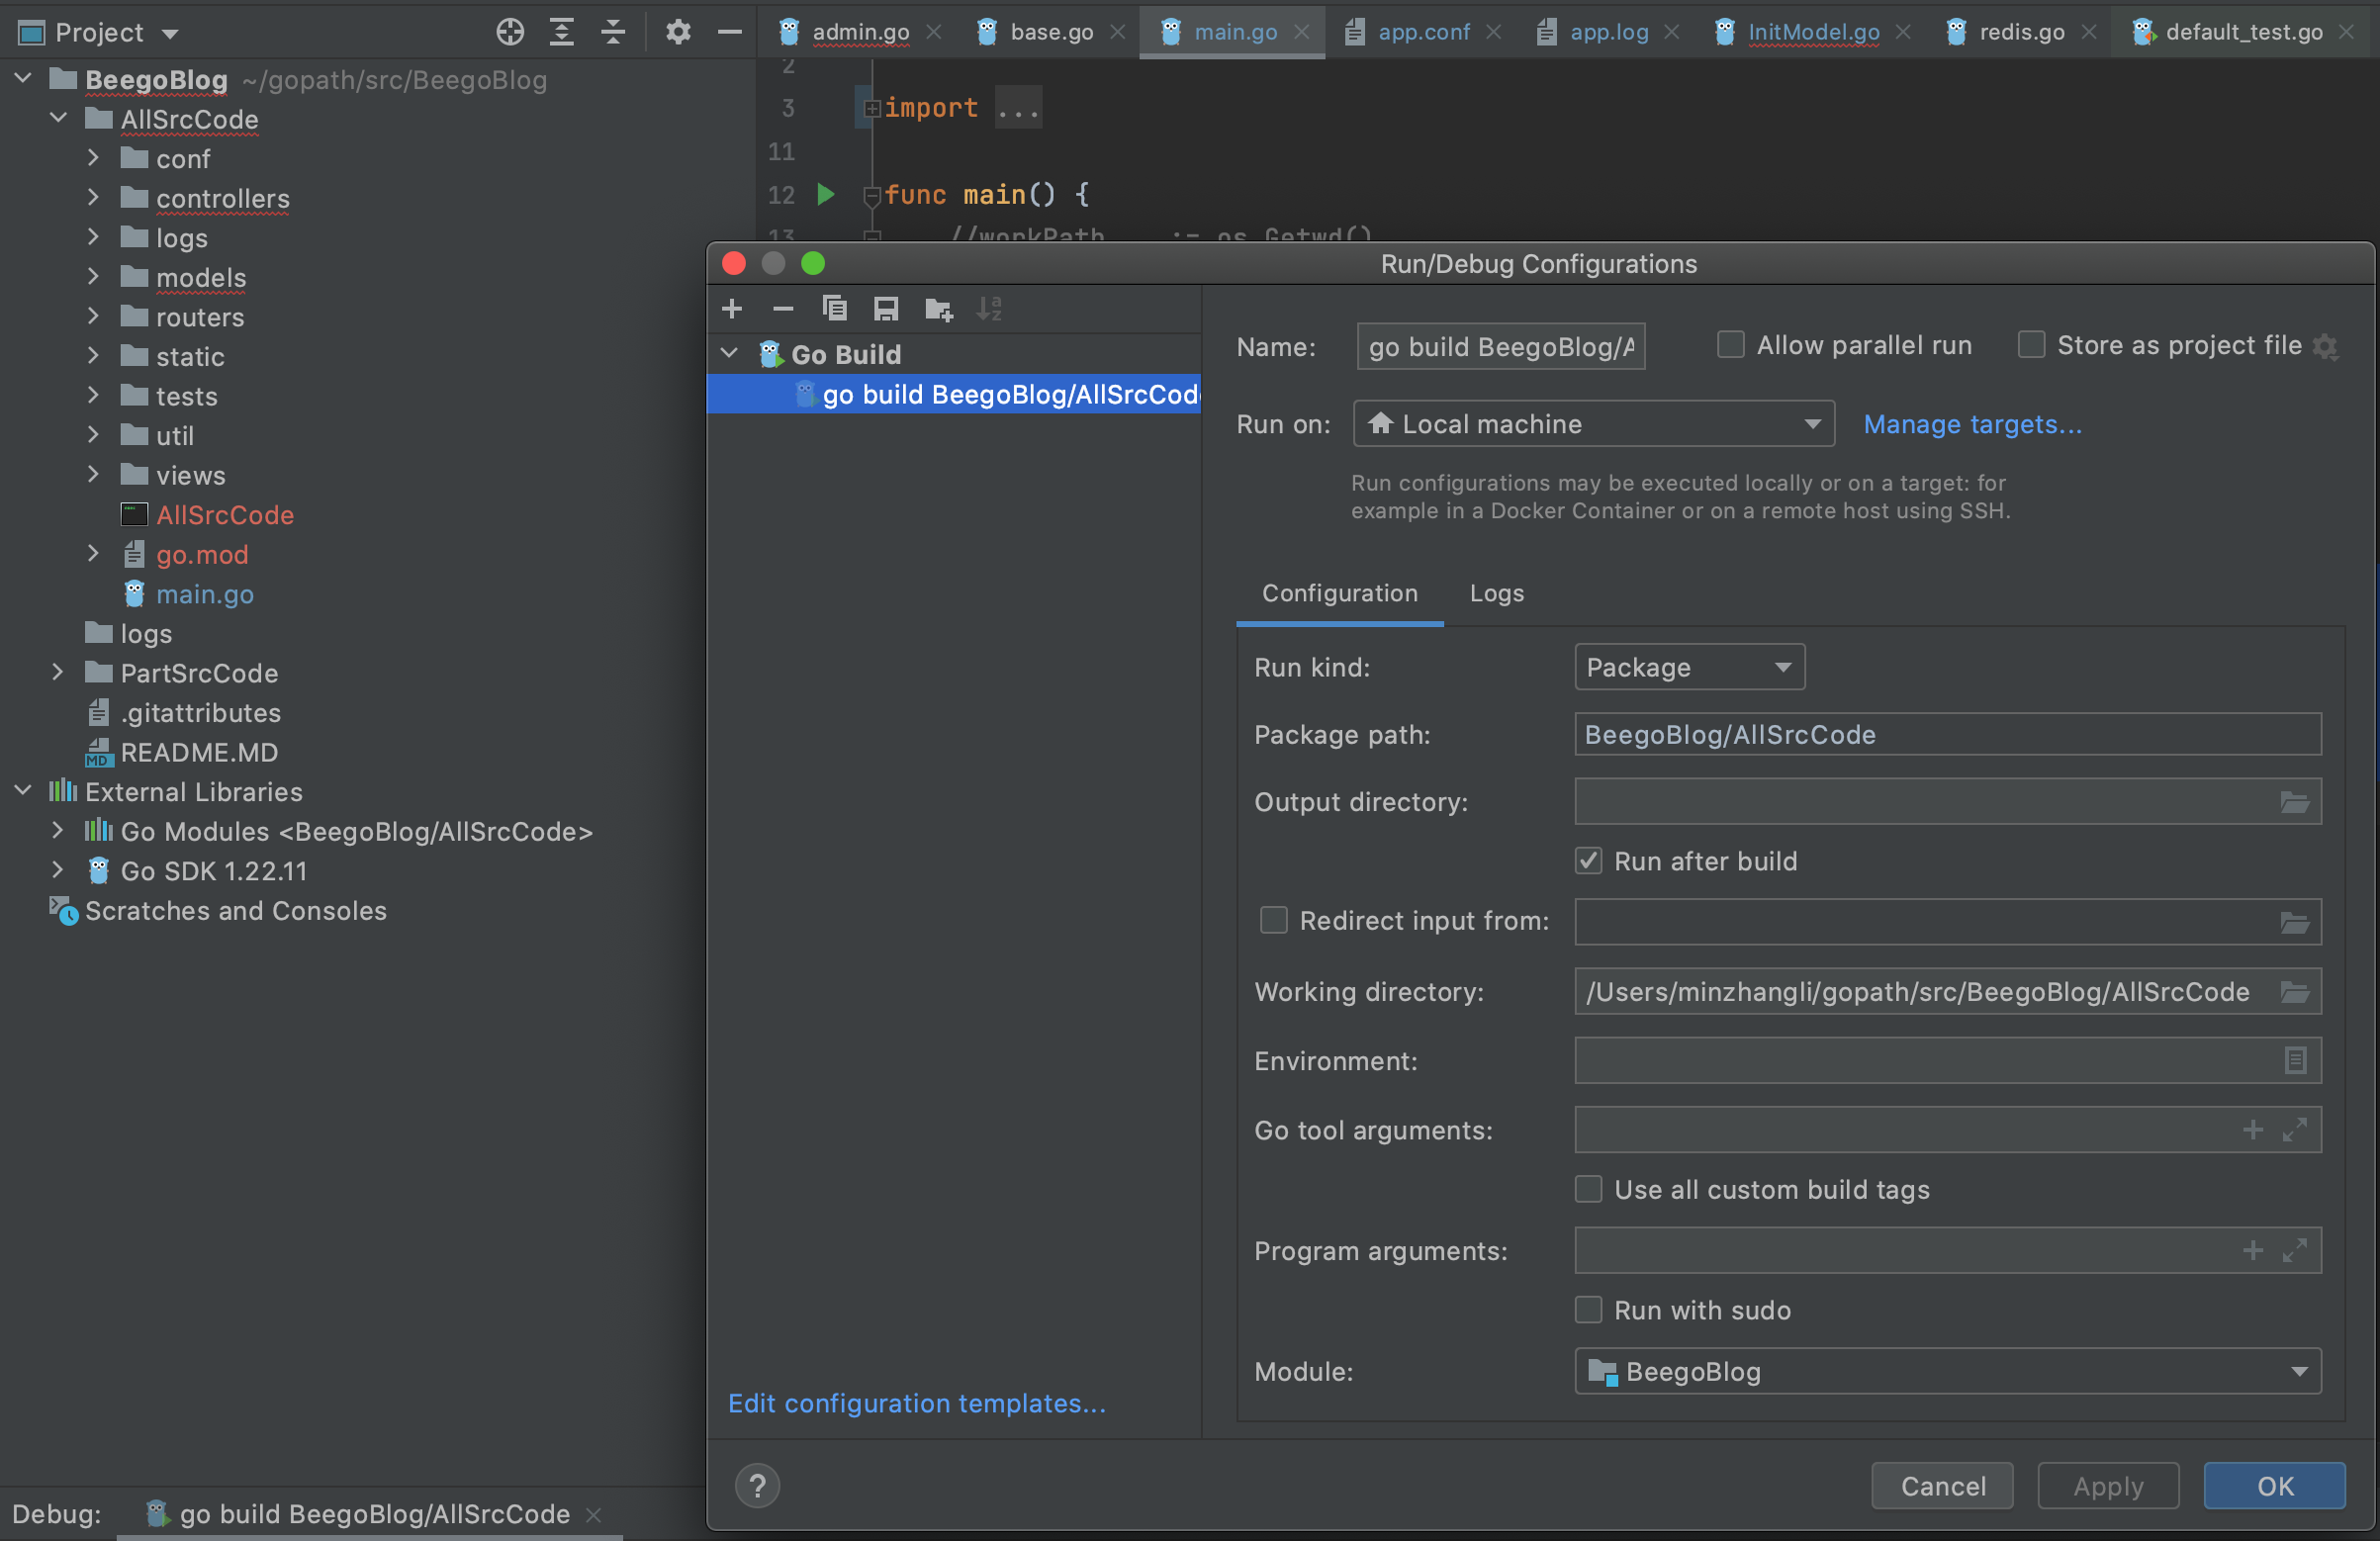Image resolution: width=2380 pixels, height=1541 pixels.
Task: Expand Go SDK 1.22.11 node
Action: [x=57, y=871]
